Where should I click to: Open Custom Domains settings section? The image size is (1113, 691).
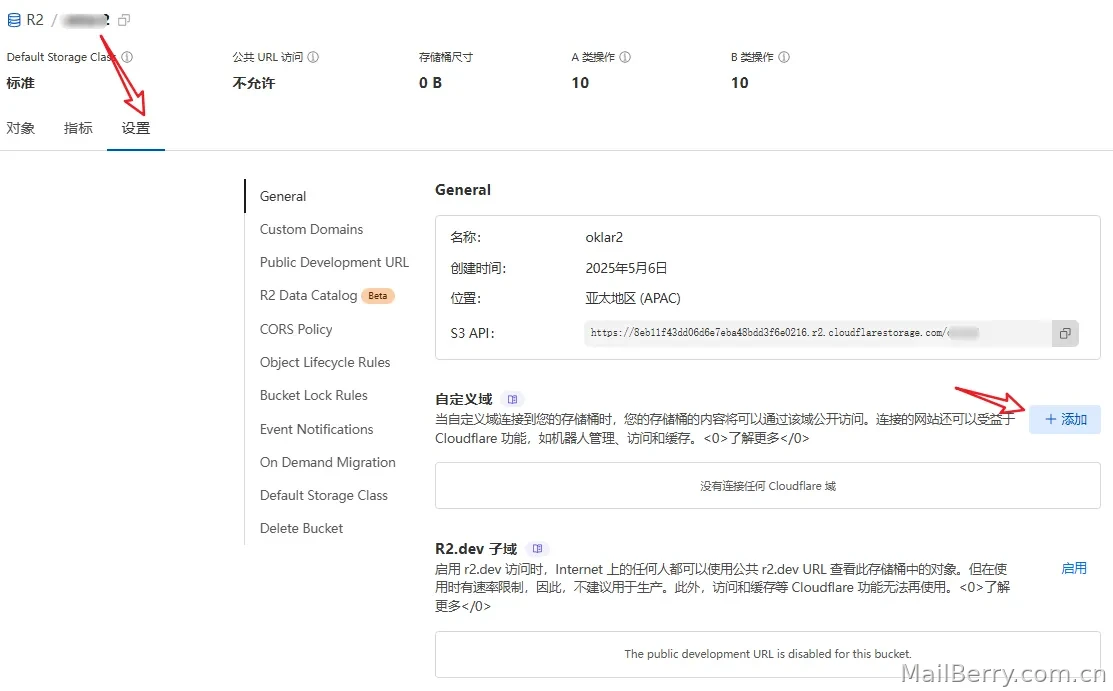pos(311,229)
